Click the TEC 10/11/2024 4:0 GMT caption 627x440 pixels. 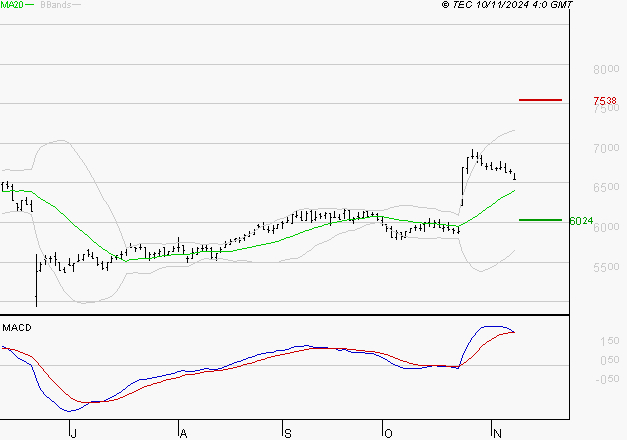(x=507, y=5)
